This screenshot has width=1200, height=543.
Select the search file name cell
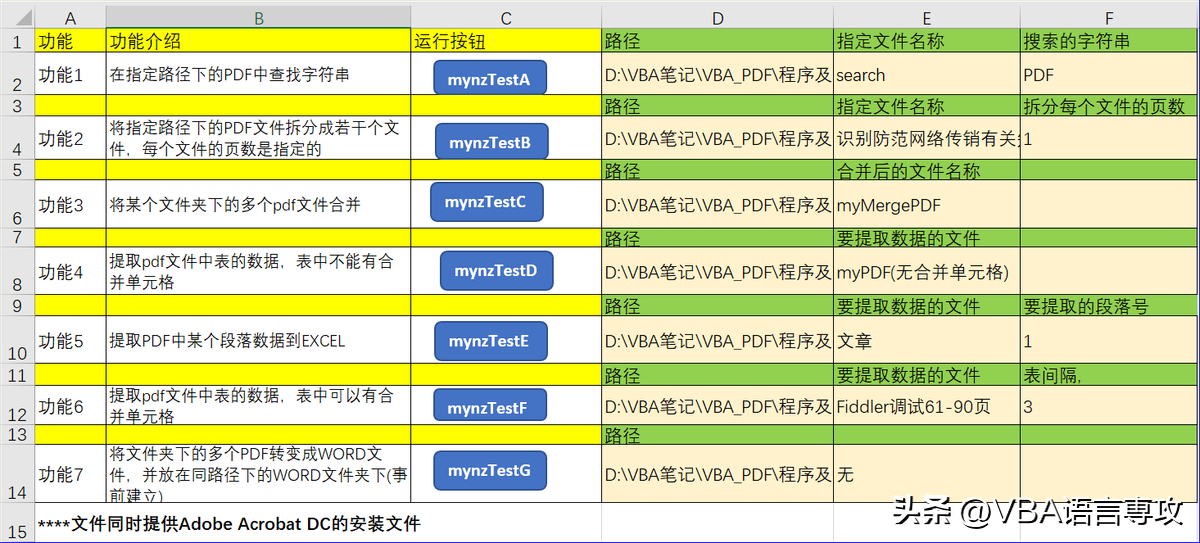(x=927, y=74)
